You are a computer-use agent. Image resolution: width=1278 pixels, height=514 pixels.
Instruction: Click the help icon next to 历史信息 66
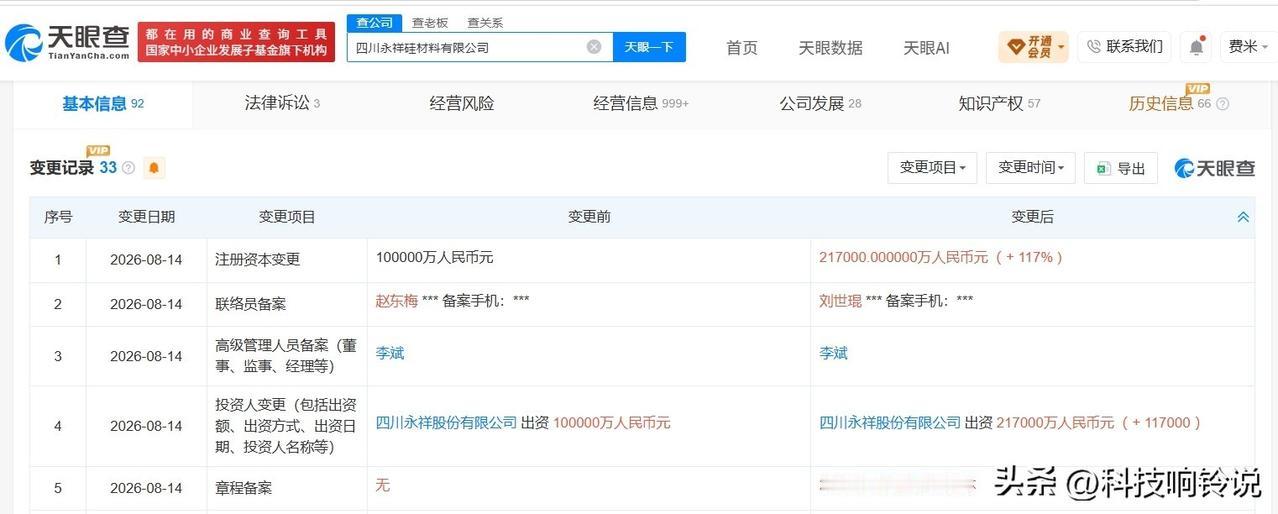(1222, 104)
